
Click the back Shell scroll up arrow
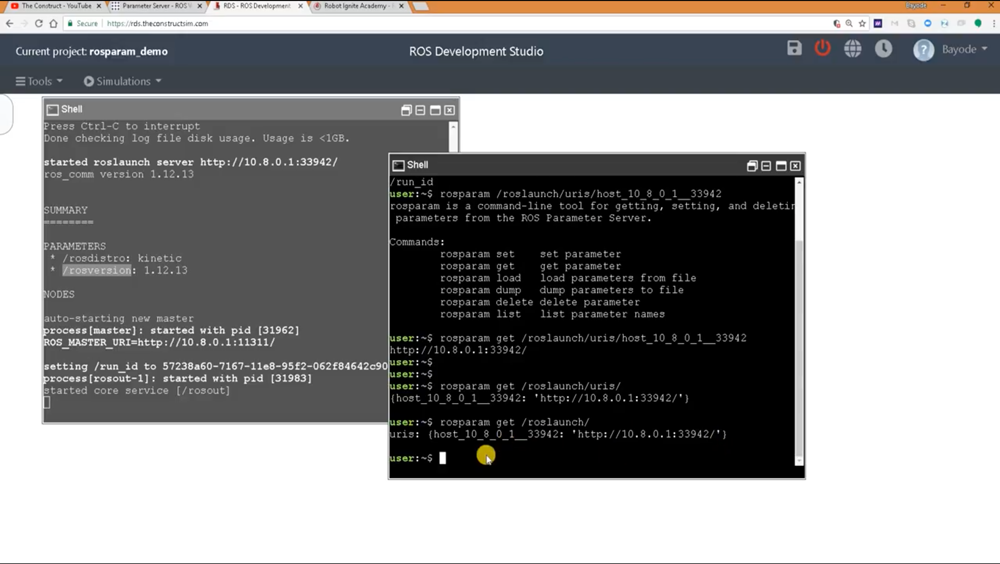(453, 126)
